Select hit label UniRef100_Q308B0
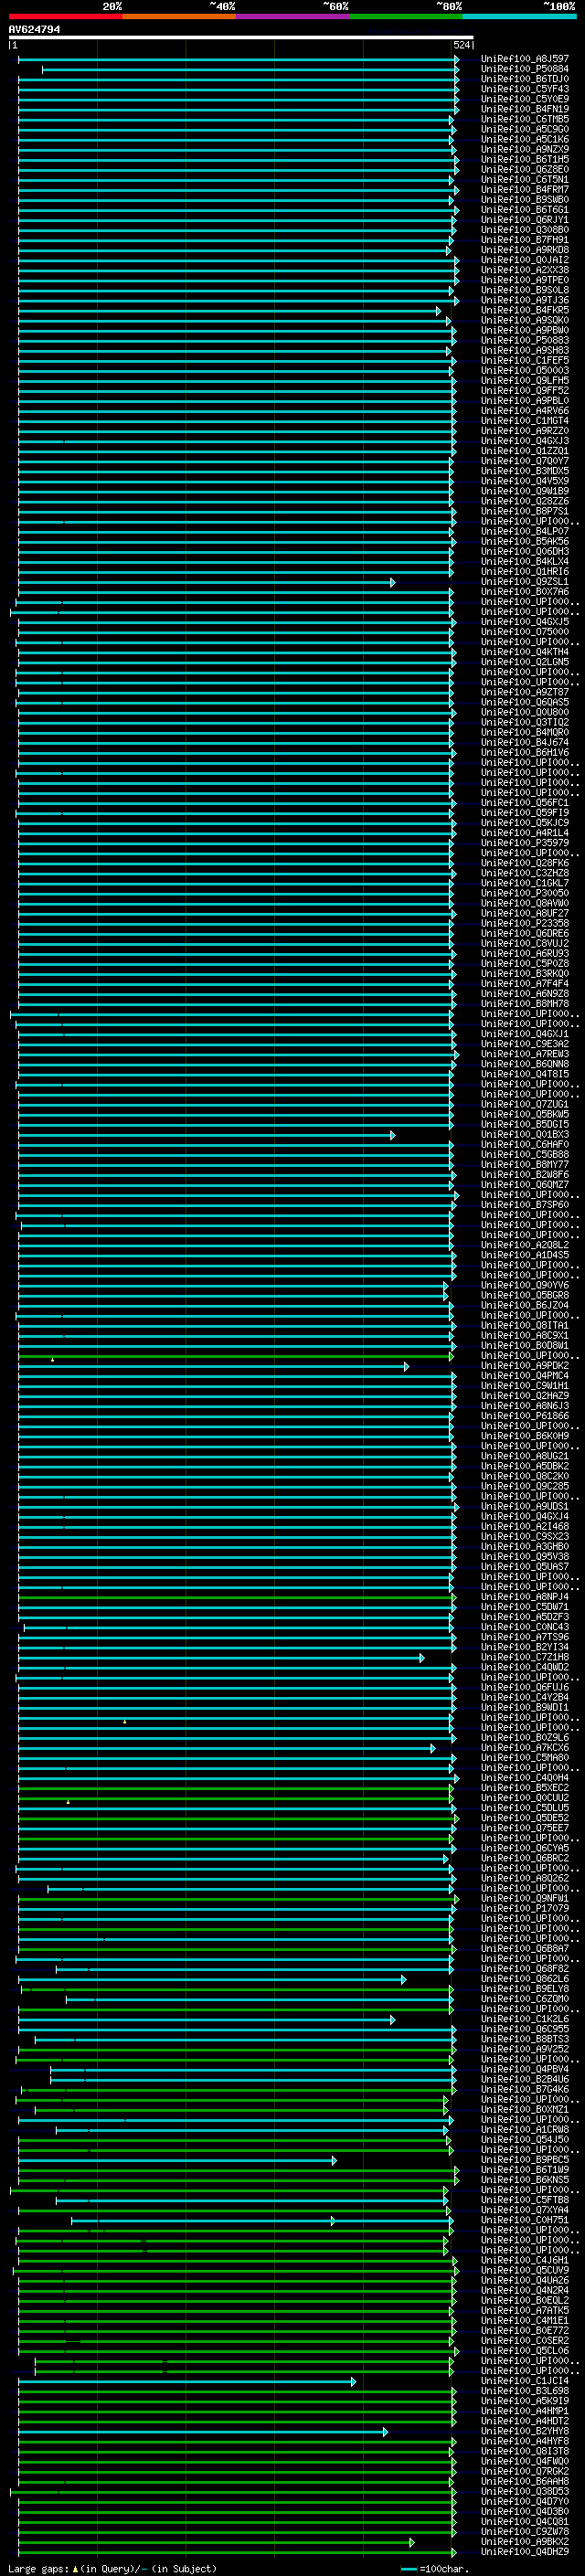The width and height of the screenshot is (585, 2576). pyautogui.click(x=524, y=230)
